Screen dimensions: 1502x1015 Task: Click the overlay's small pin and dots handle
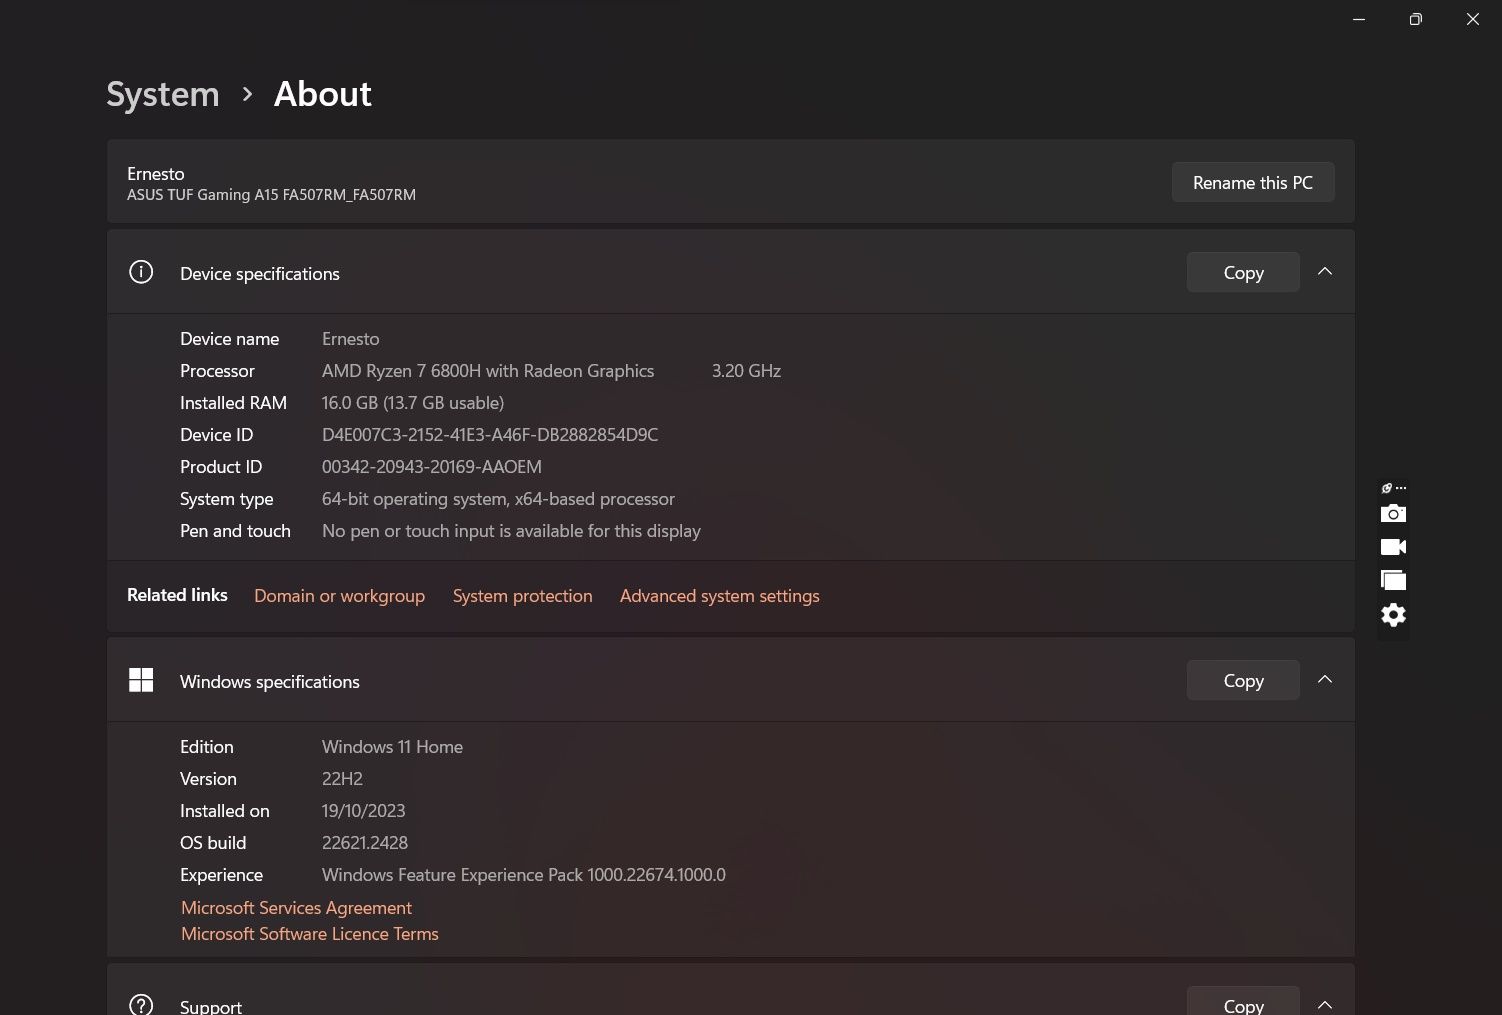click(x=1393, y=488)
